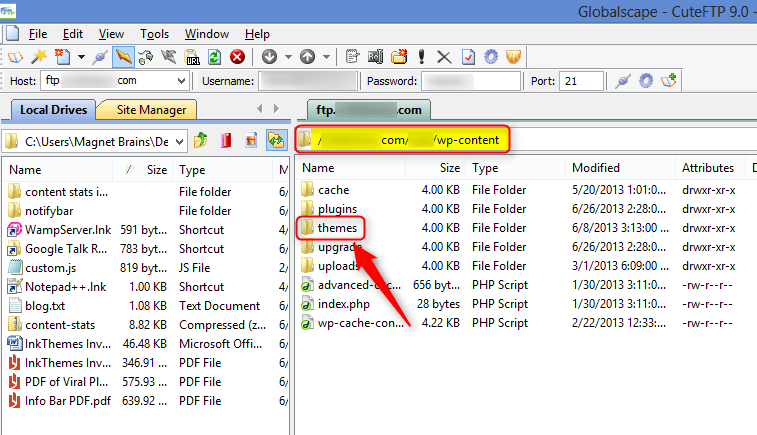Select custom.js in the local file list
757x435 pixels.
point(51,268)
